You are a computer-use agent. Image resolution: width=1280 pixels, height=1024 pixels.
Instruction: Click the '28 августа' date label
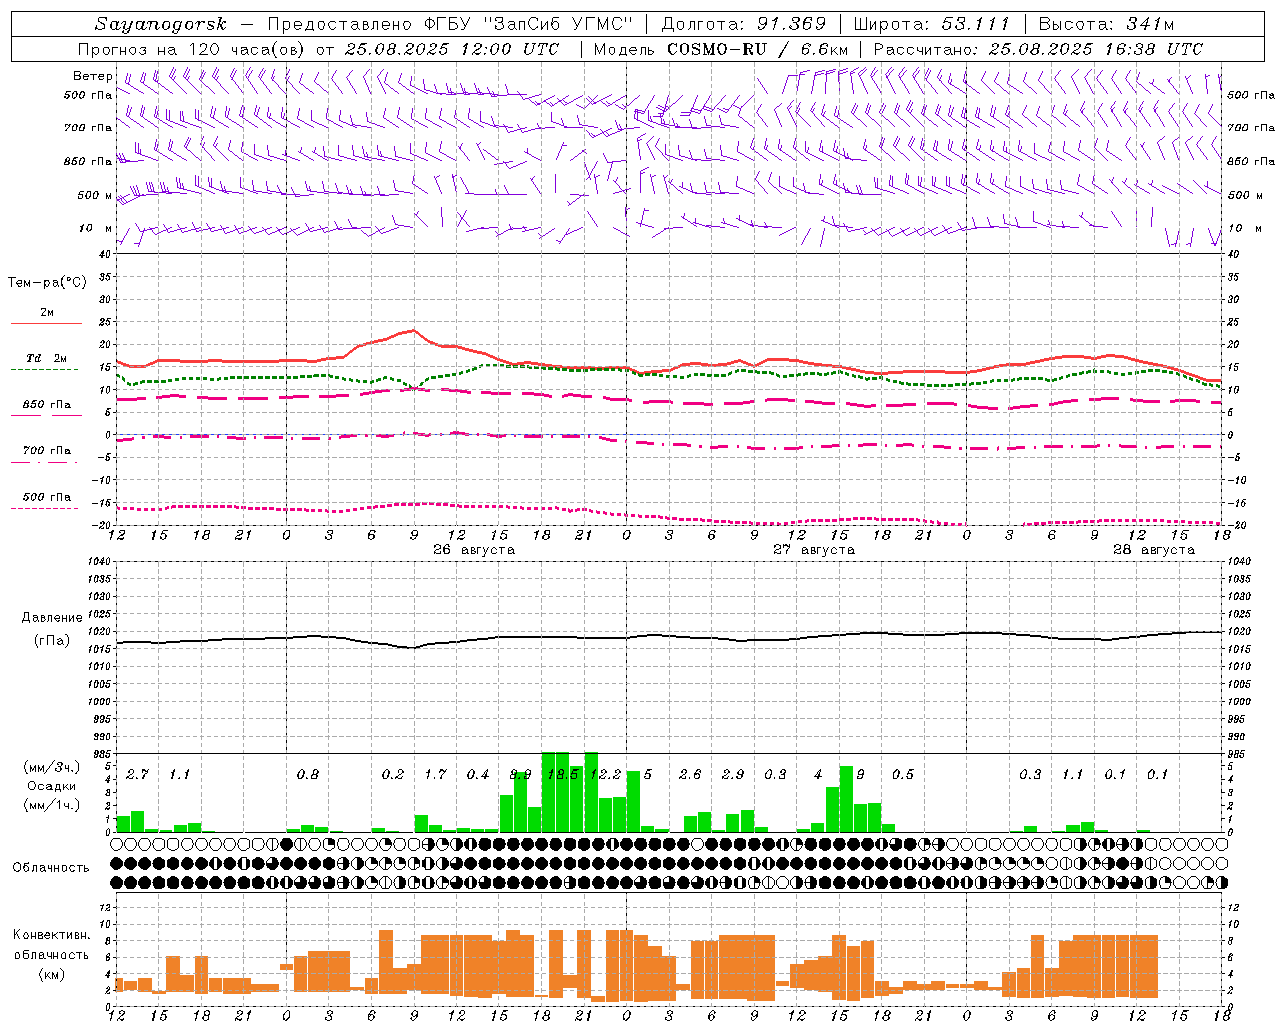pos(1154,550)
